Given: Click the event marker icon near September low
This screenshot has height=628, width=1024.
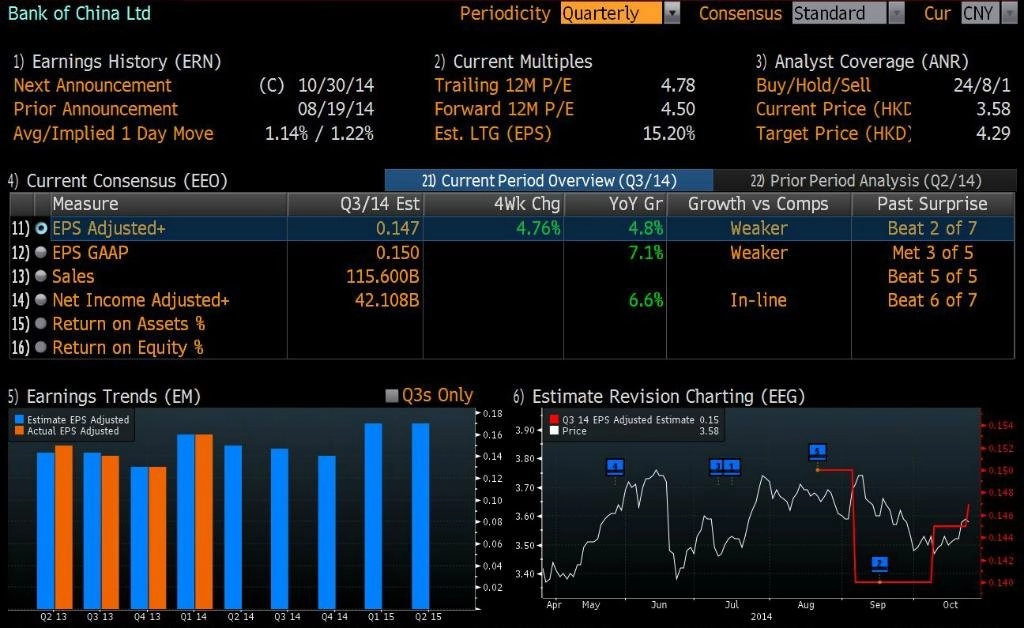Looking at the screenshot, I should (x=880, y=564).
